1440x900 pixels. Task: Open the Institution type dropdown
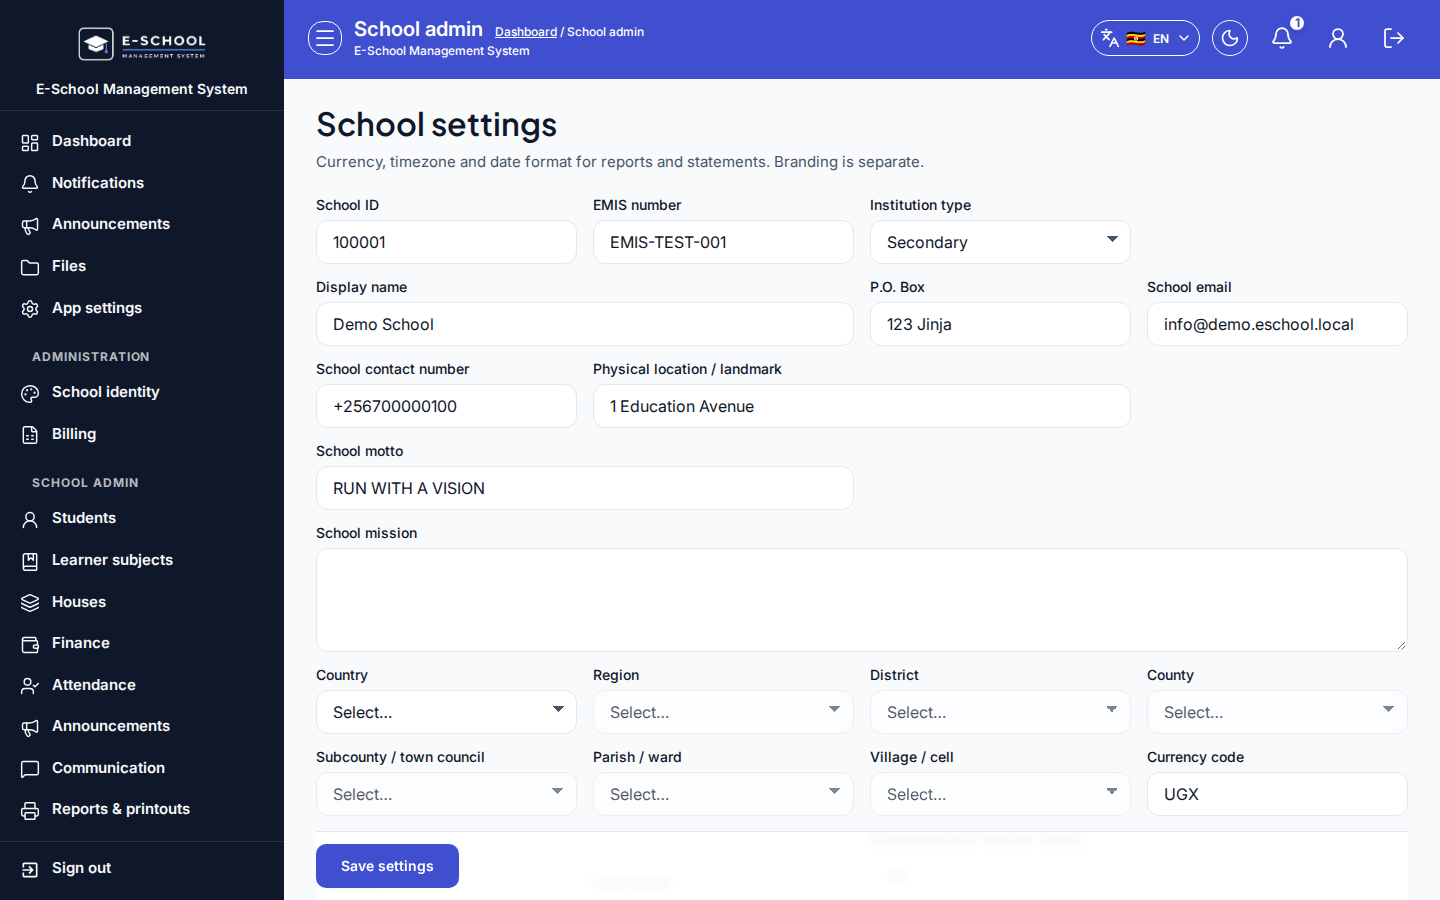(1000, 242)
